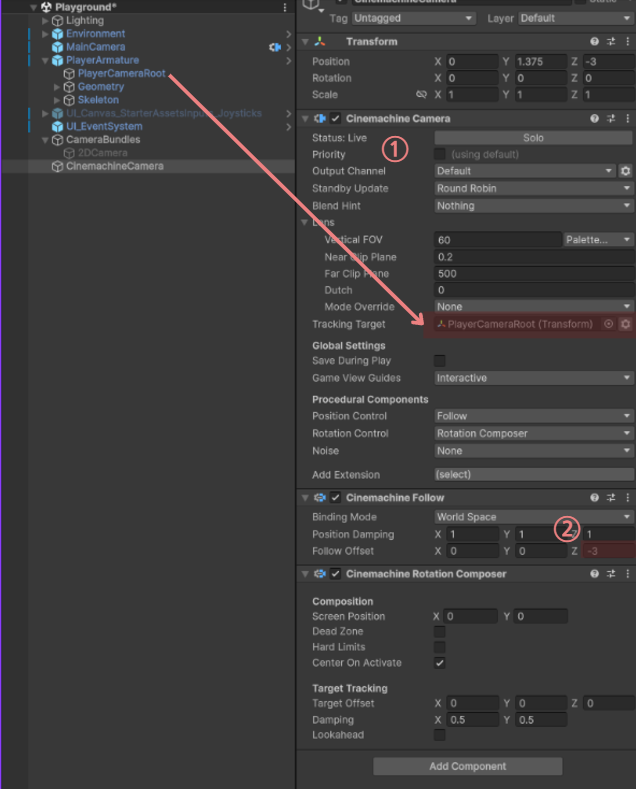The width and height of the screenshot is (636, 789).
Task: Click Add Extension select button
Action: click(x=534, y=475)
